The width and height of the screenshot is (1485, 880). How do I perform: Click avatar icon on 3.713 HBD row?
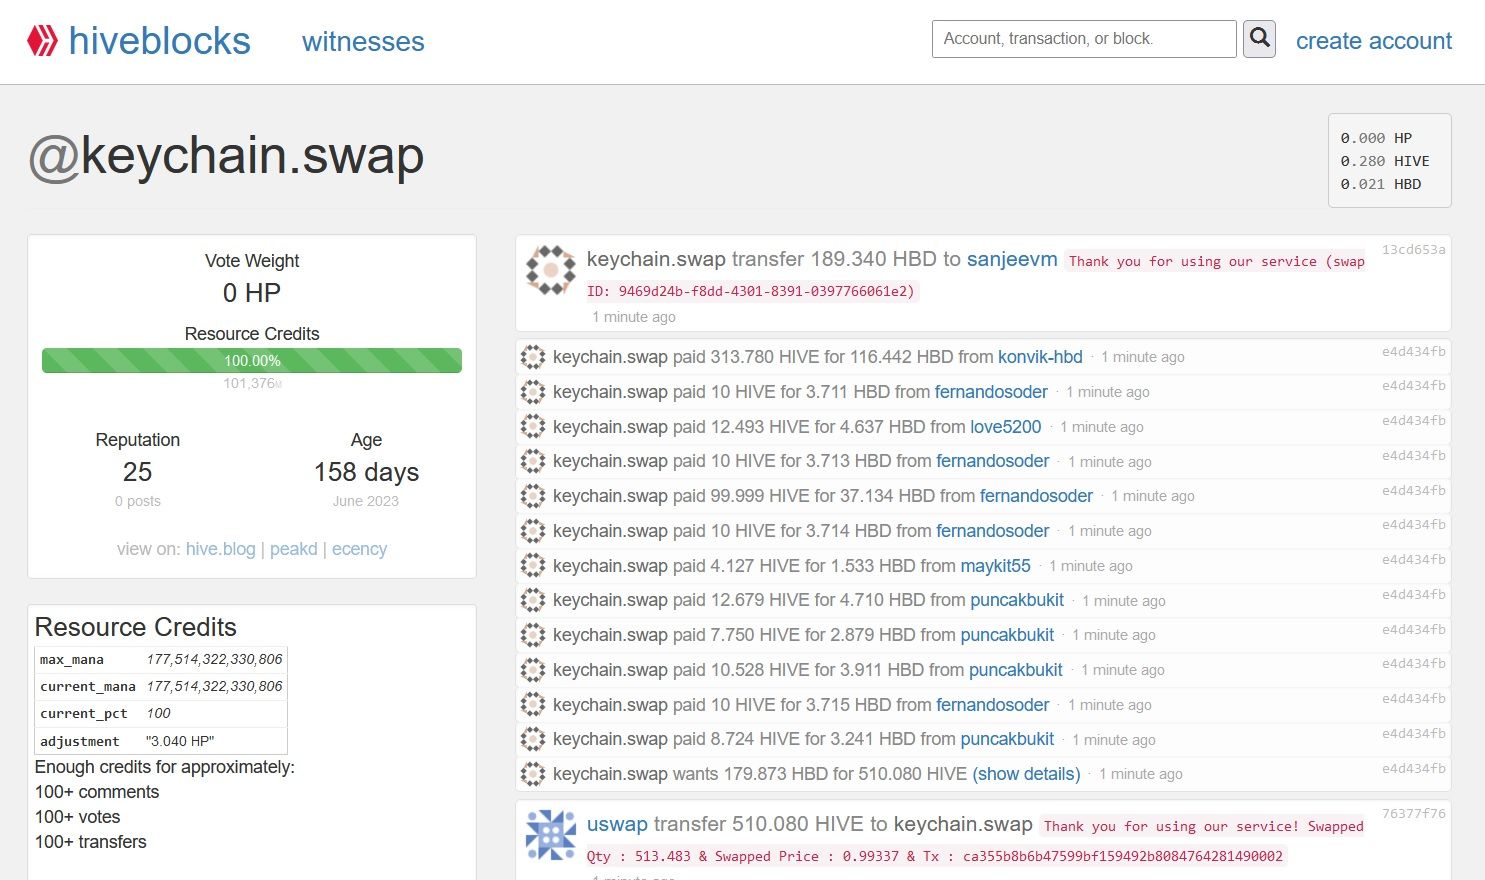coord(533,461)
